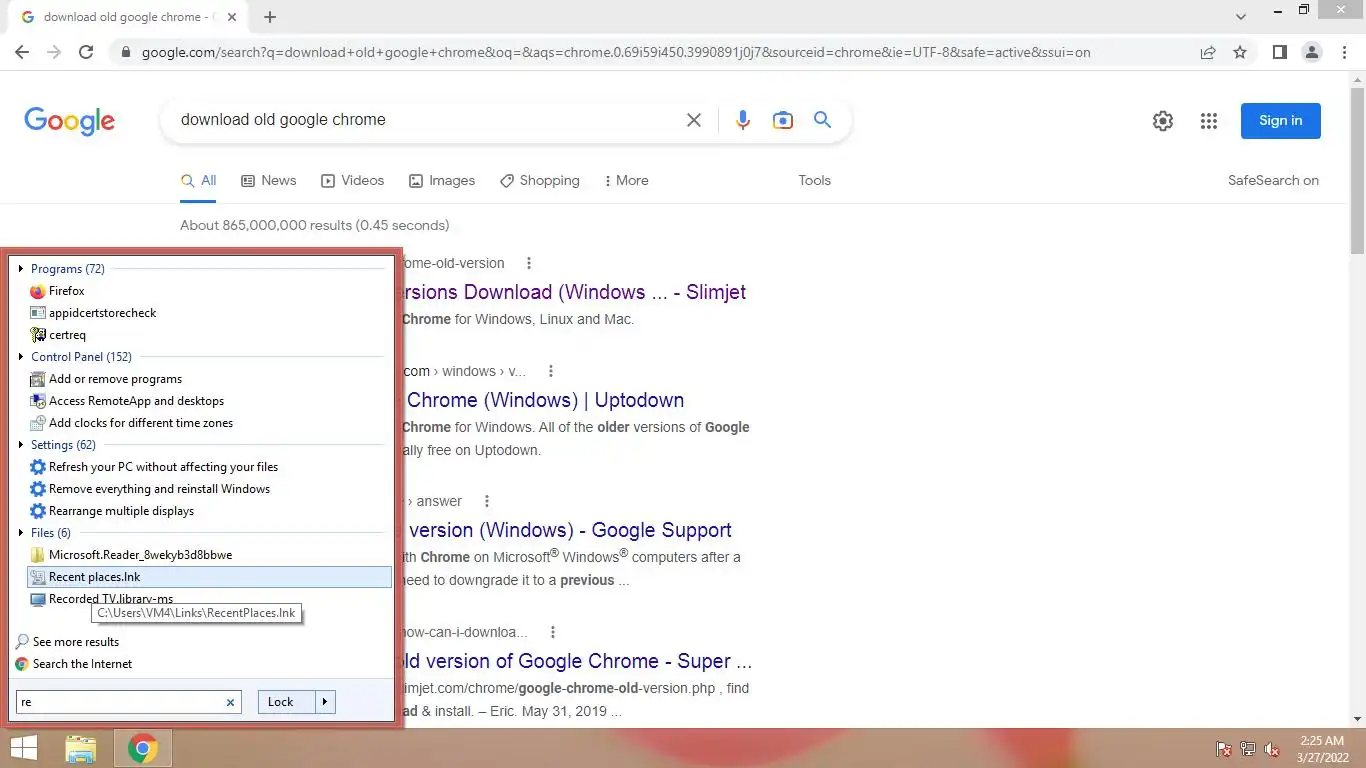Click the Tools button

tap(814, 181)
